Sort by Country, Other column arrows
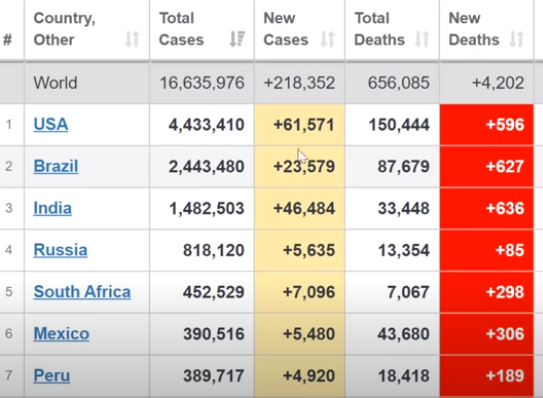This screenshot has width=543, height=398. pyautogui.click(x=132, y=39)
